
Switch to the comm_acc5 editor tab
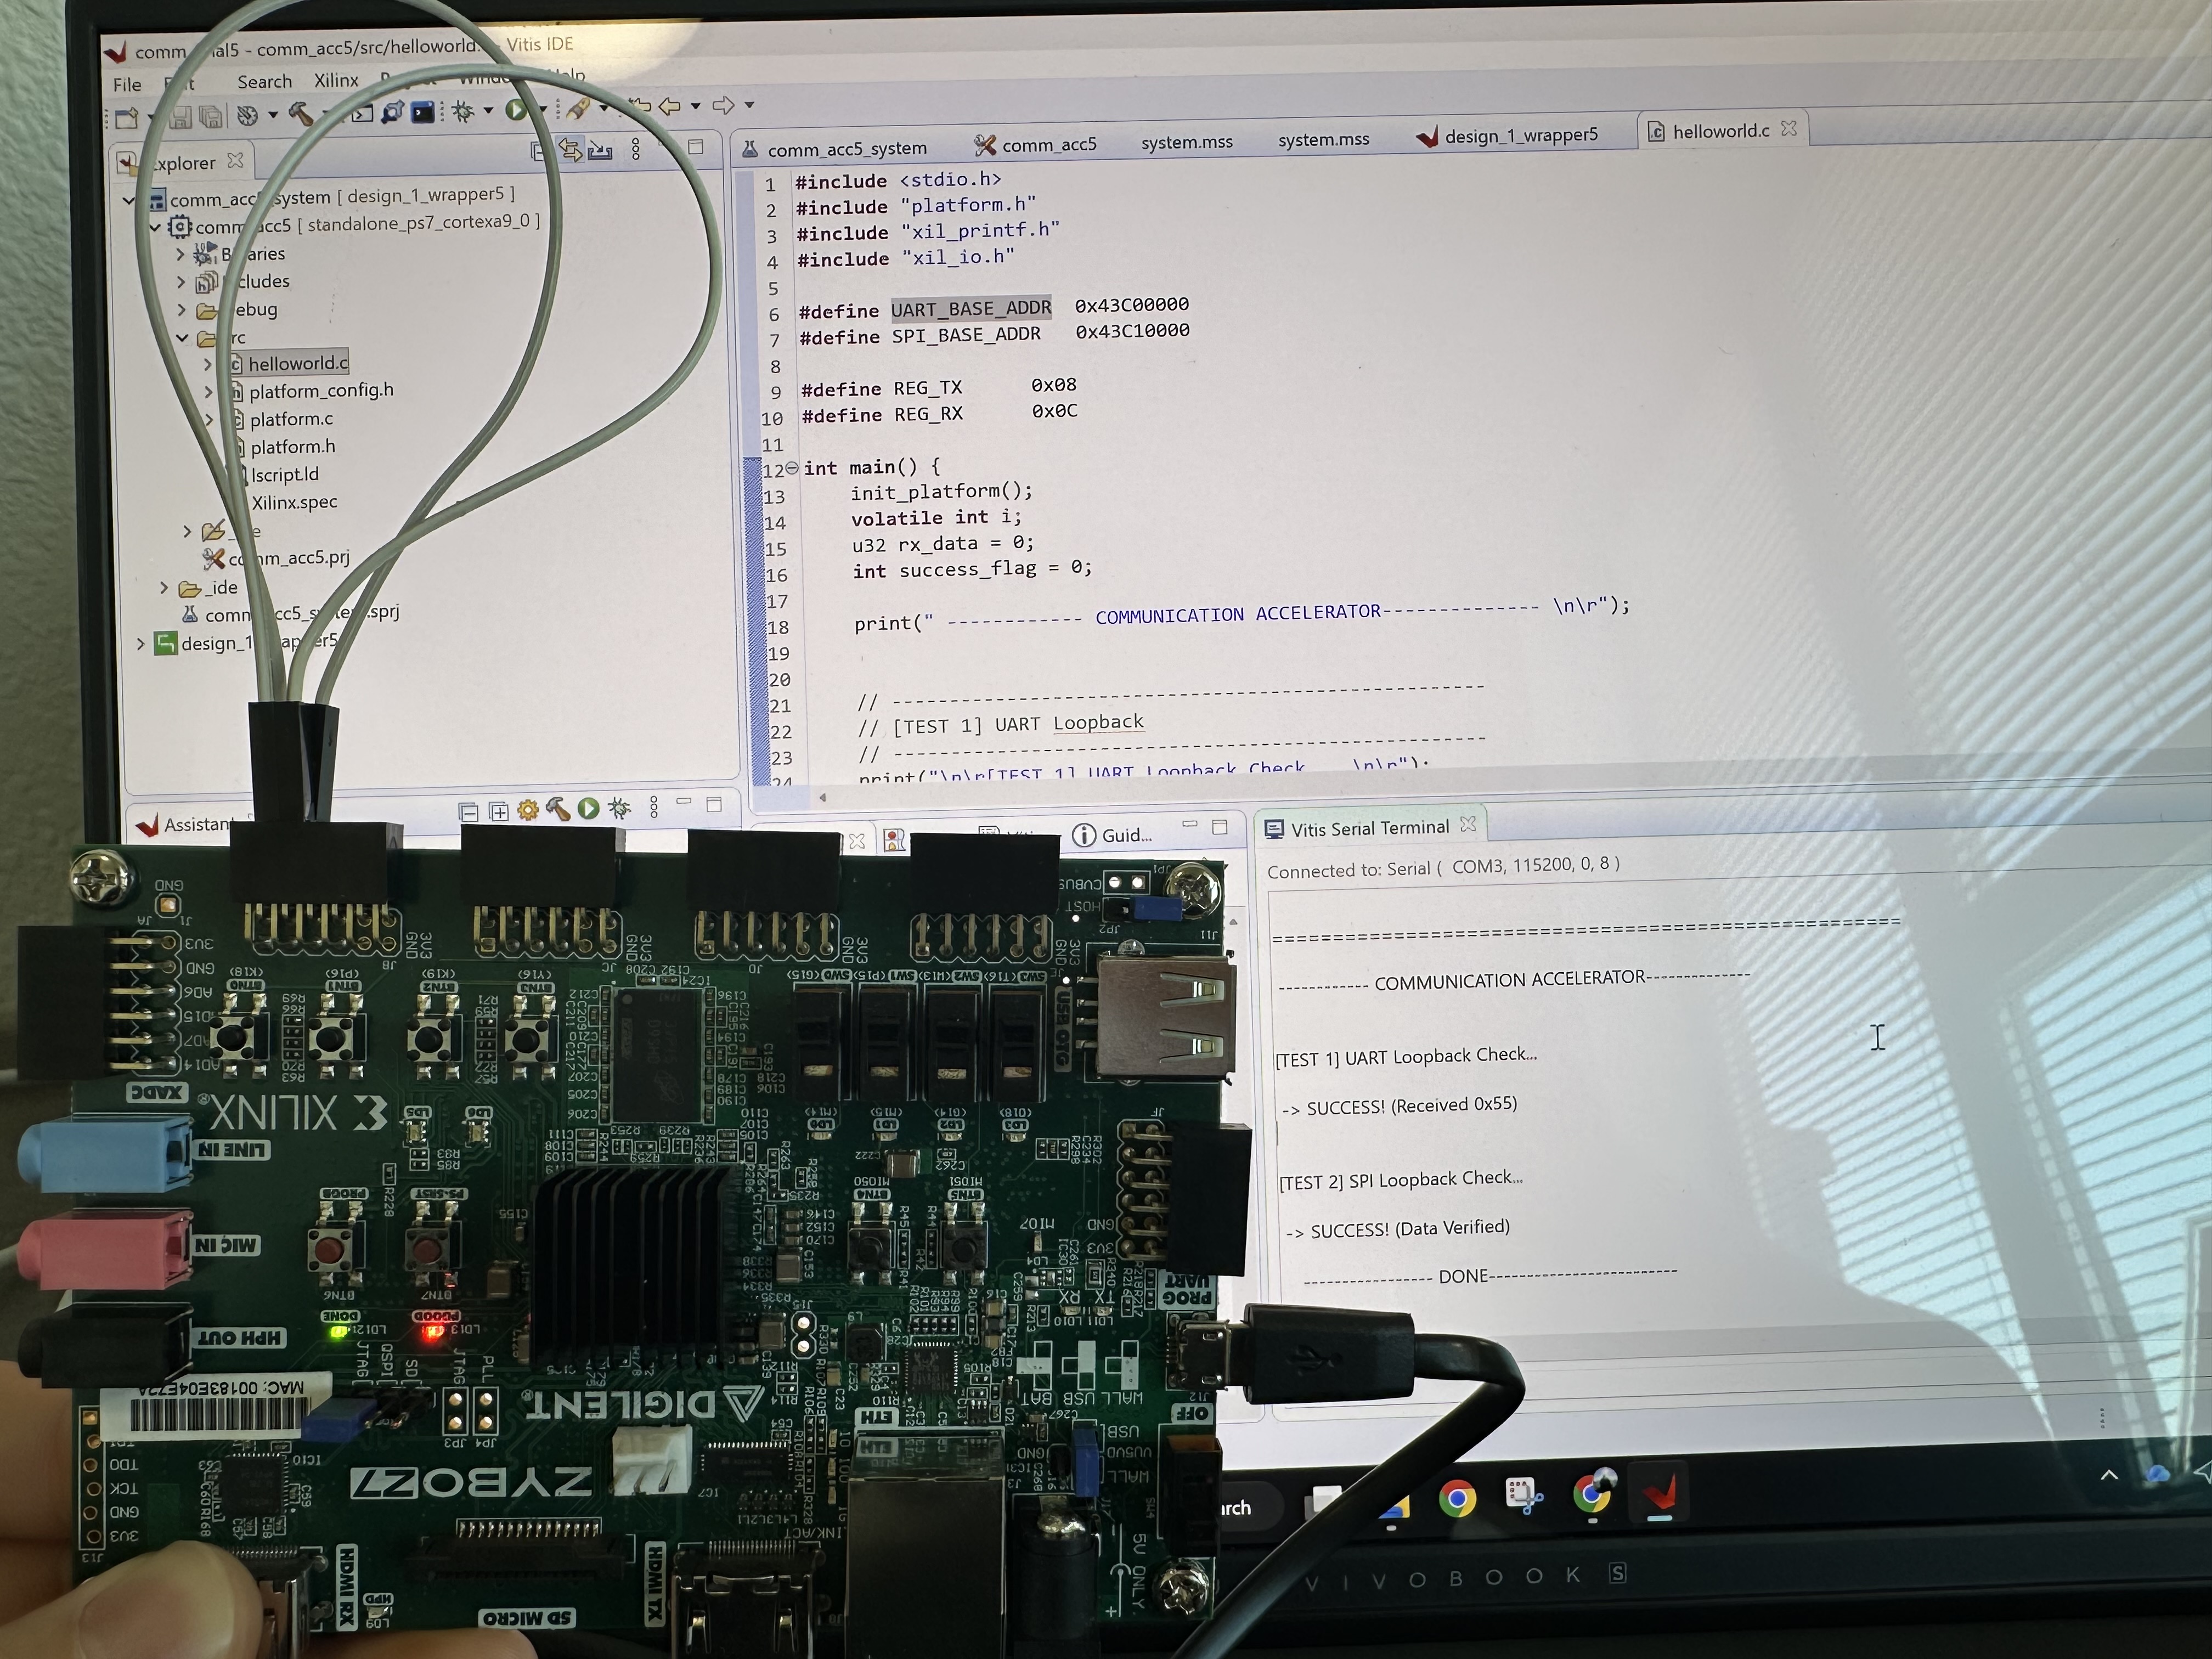1036,145
